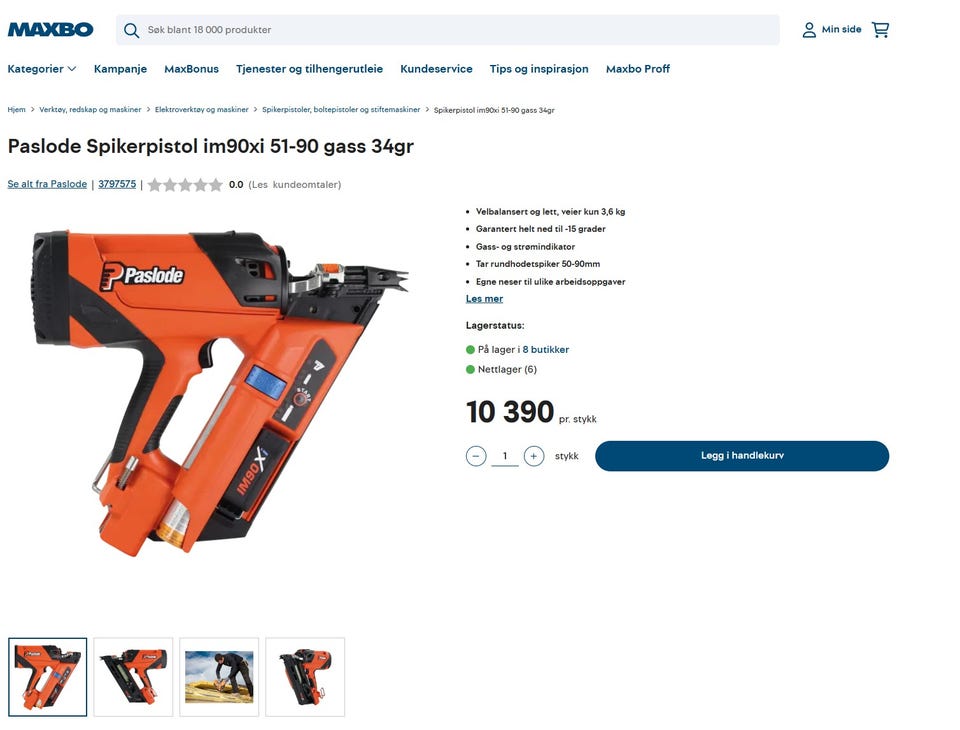Click the MAXBO logo

50,29
